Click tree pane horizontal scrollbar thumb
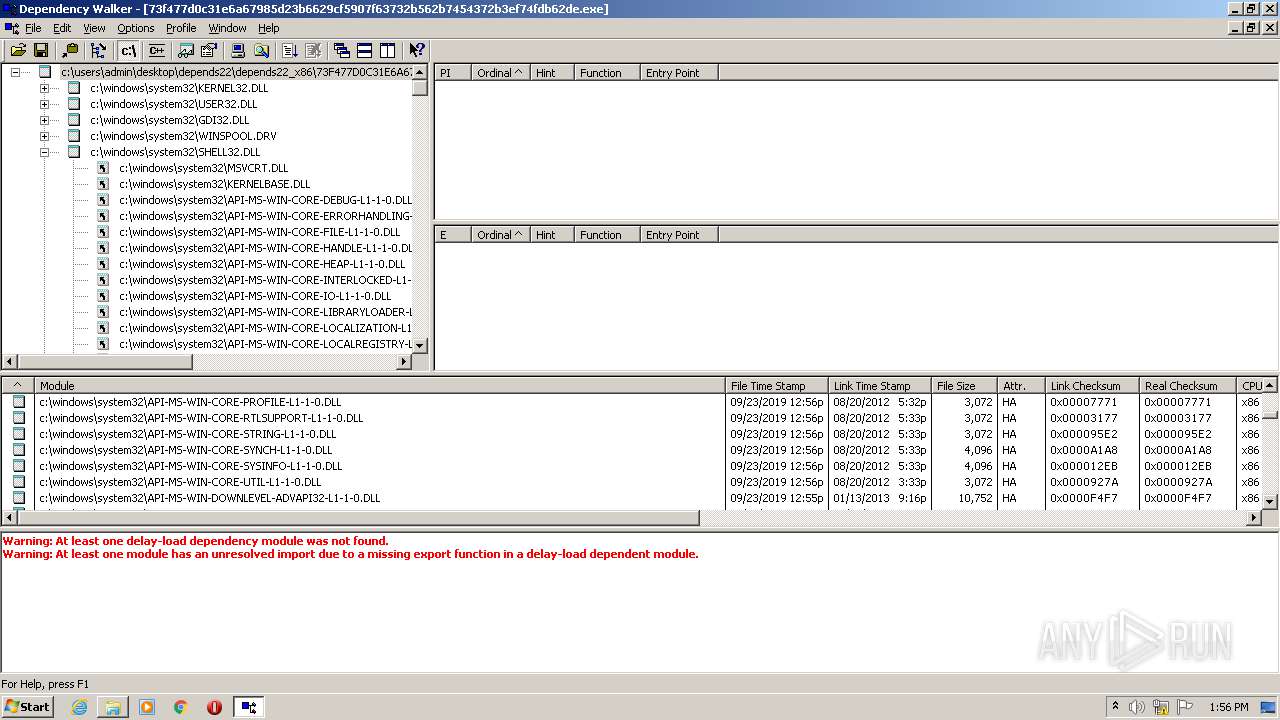Viewport: 1280px width, 720px height. click(x=105, y=361)
